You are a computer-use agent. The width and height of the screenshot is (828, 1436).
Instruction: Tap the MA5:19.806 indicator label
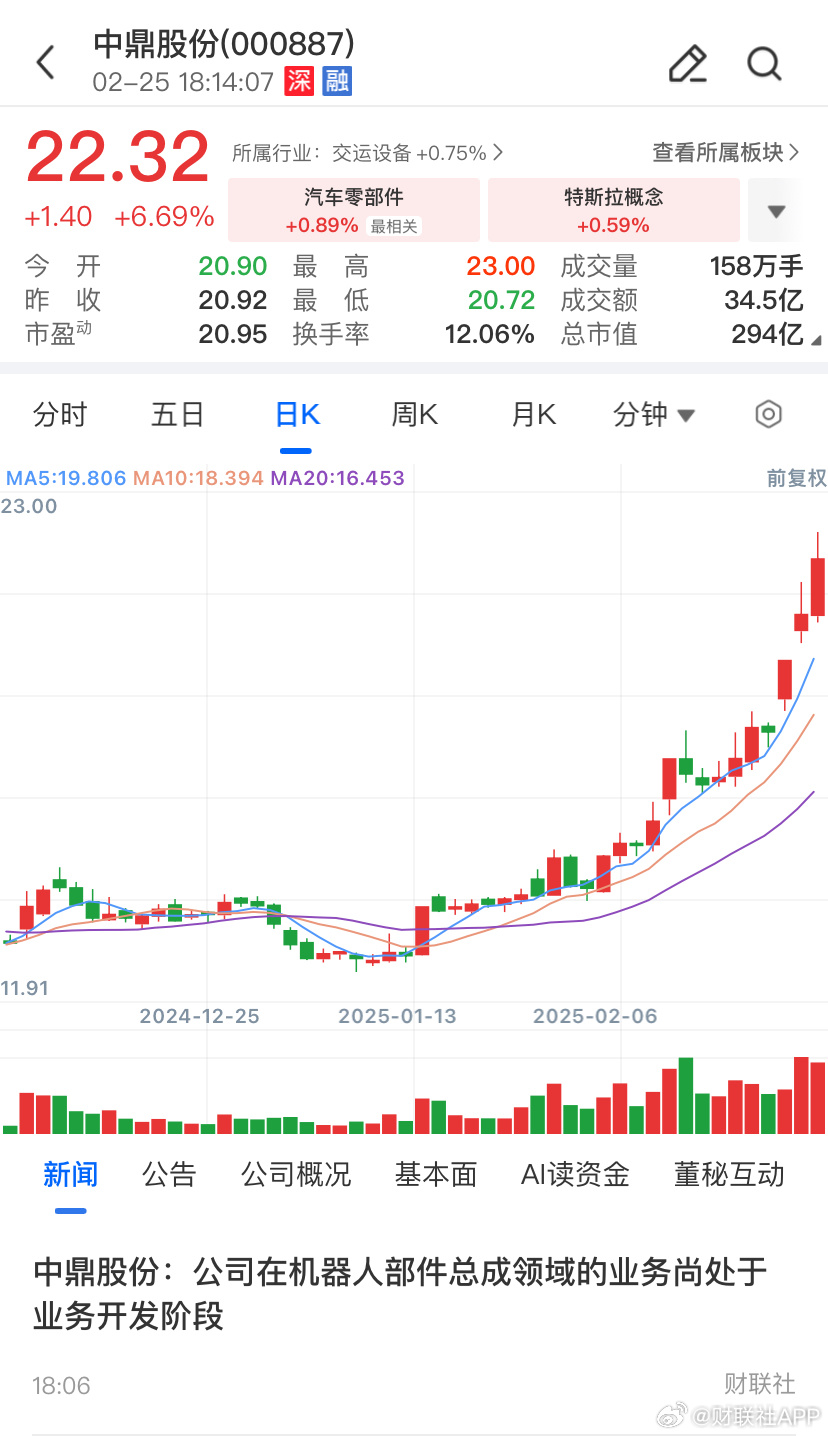66,478
